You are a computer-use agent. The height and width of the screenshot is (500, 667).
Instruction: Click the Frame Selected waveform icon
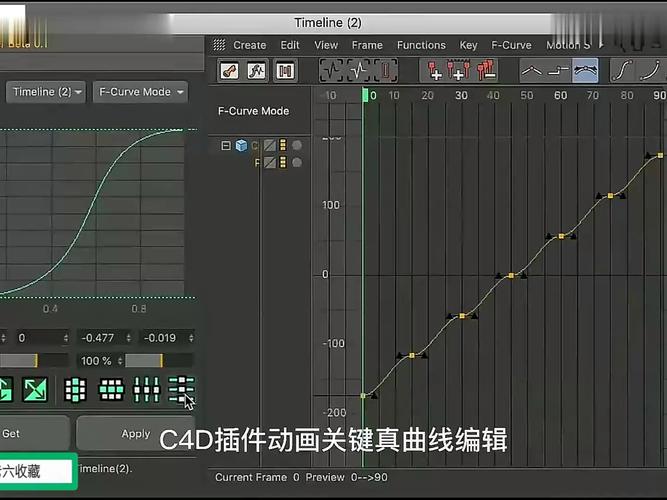click(358, 70)
